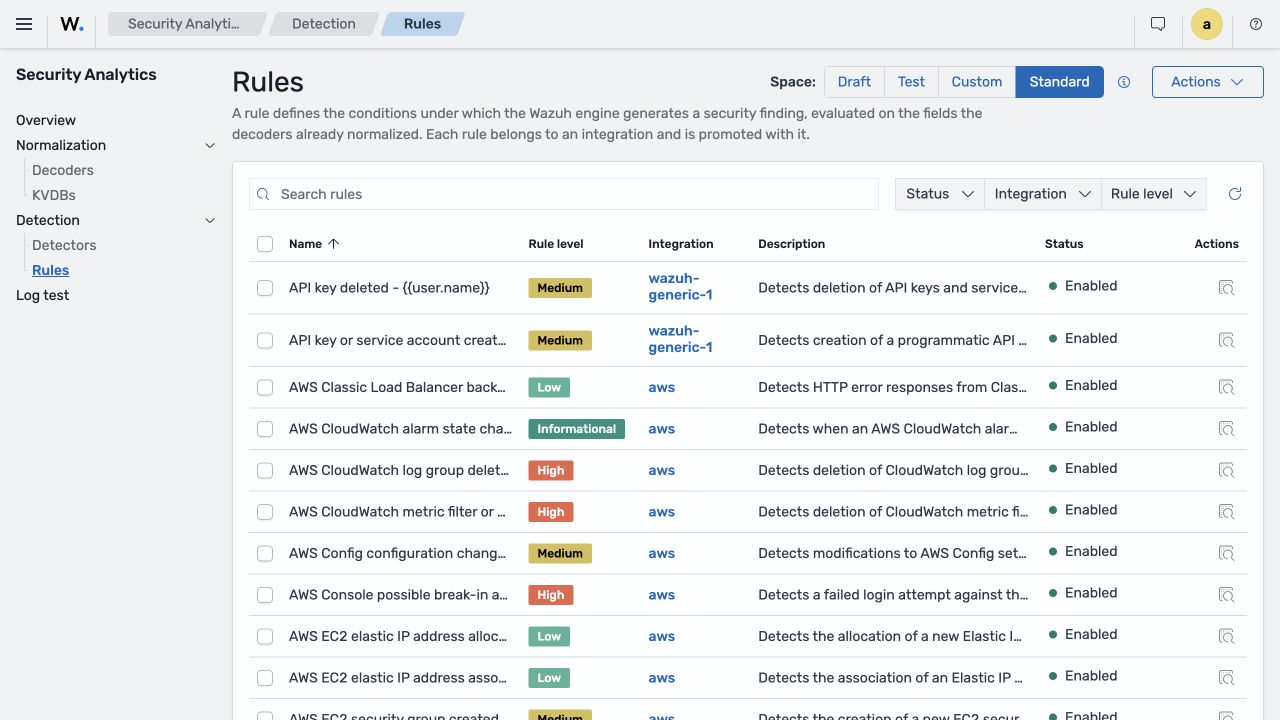
Task: Collapse the Detection sidebar section
Action: (210, 220)
